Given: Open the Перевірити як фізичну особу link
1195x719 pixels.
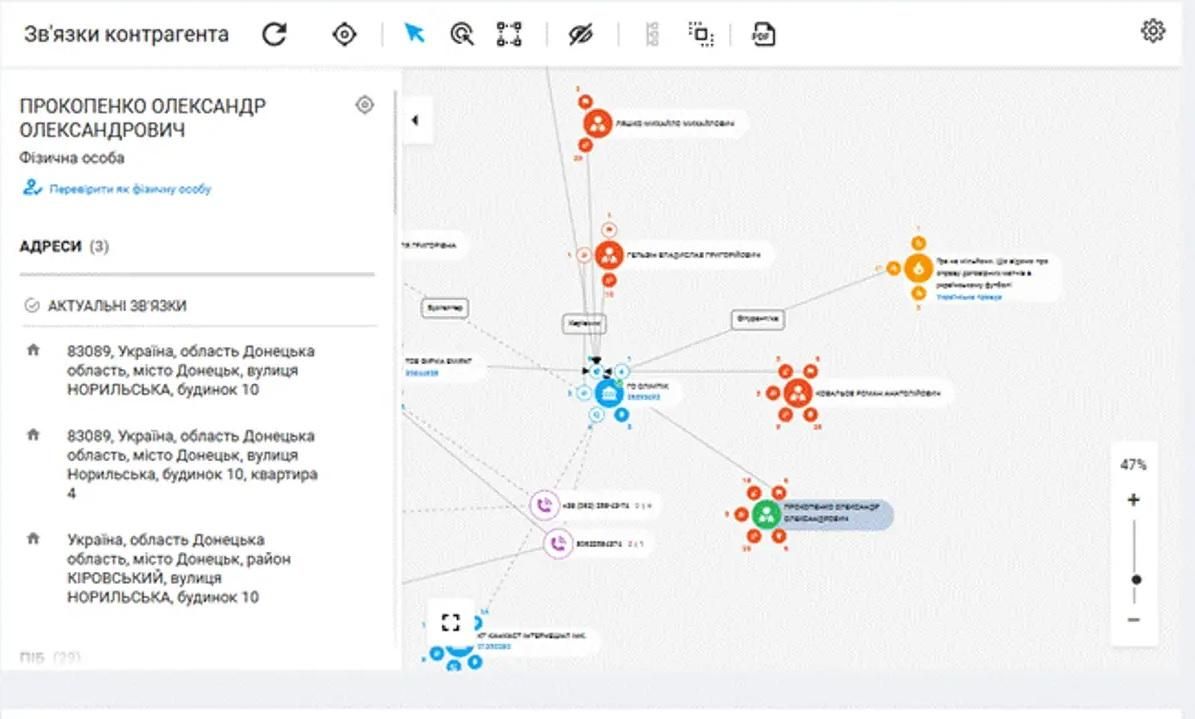Looking at the screenshot, I should 129,188.
